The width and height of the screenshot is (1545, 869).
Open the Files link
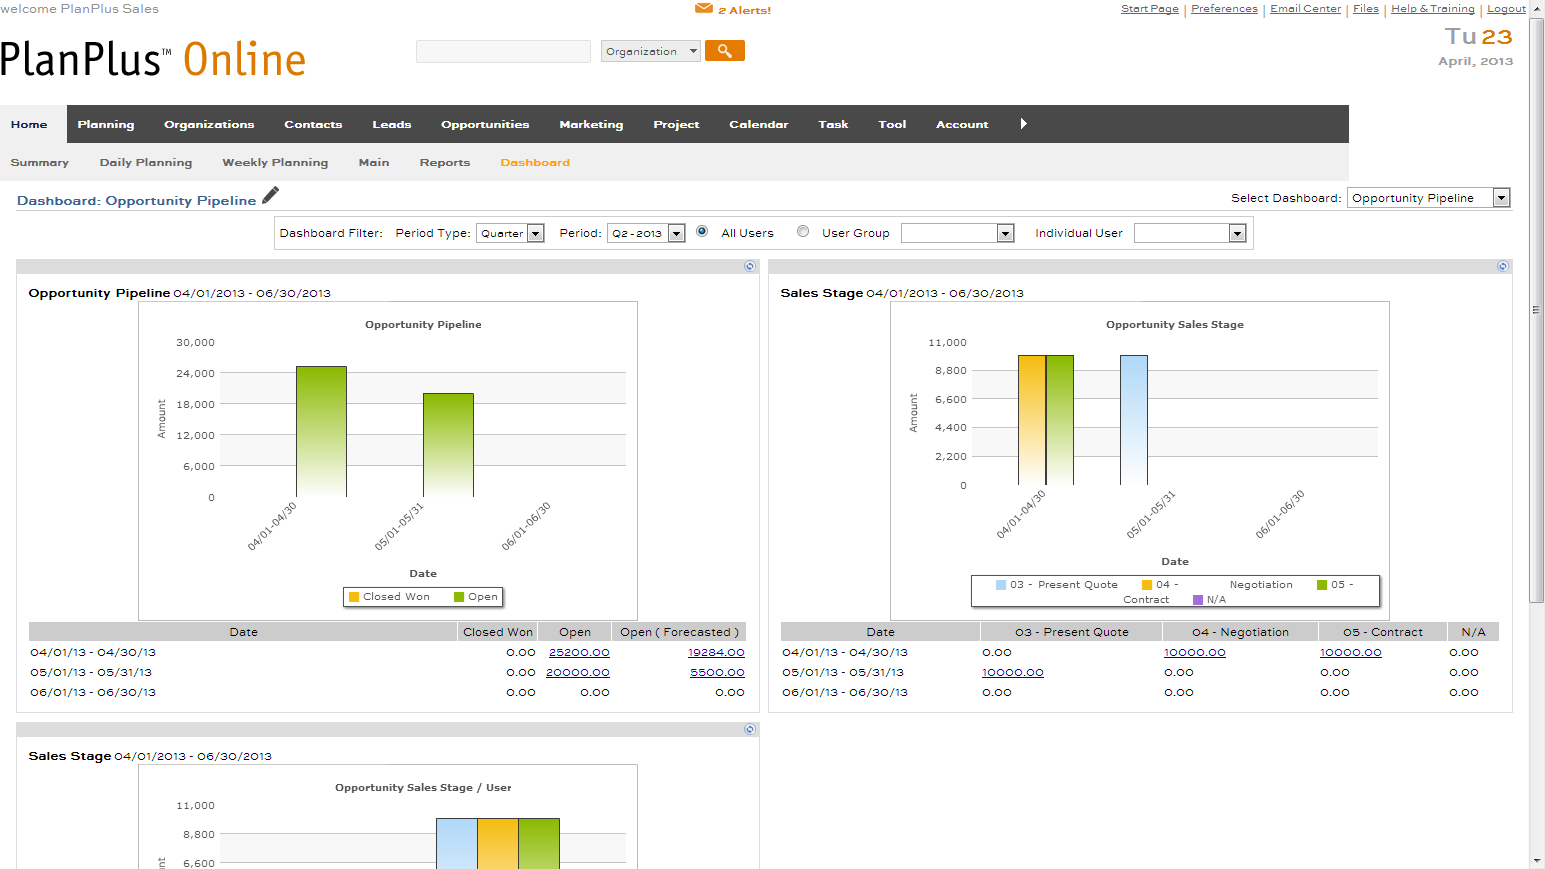pos(1366,9)
